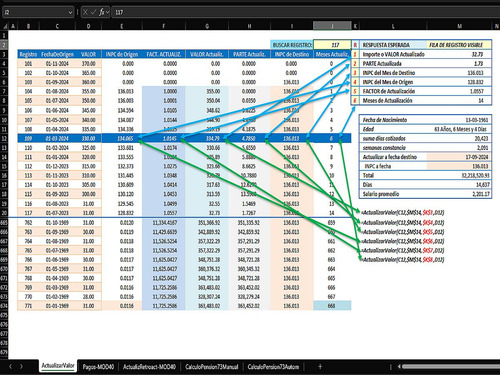The height and width of the screenshot is (375, 500).
Task: Click the INPC de Origen header cell
Action: [122, 54]
